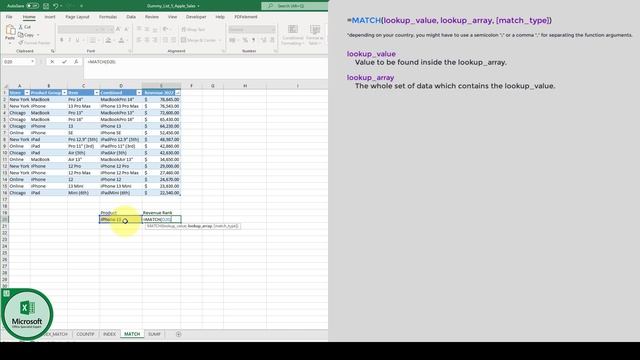Click the Increase Decimal icon
Viewport: 640px width, 360px height.
click(x=263, y=40)
